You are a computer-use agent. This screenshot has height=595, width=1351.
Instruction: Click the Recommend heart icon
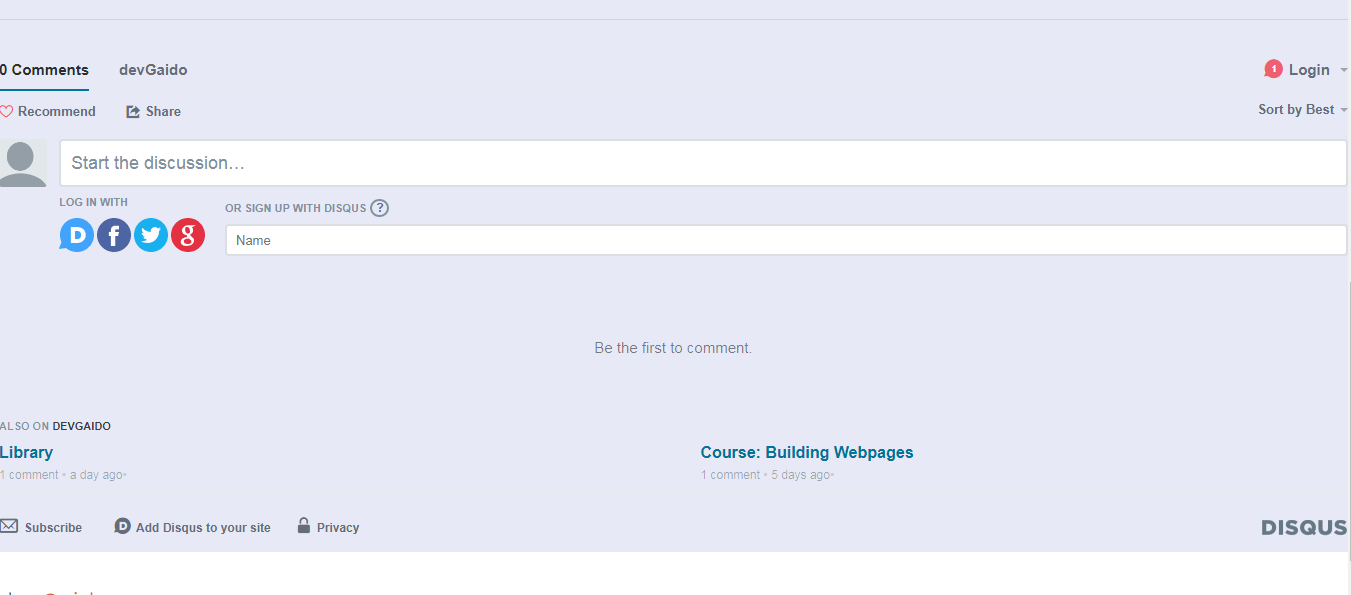(x=6, y=111)
